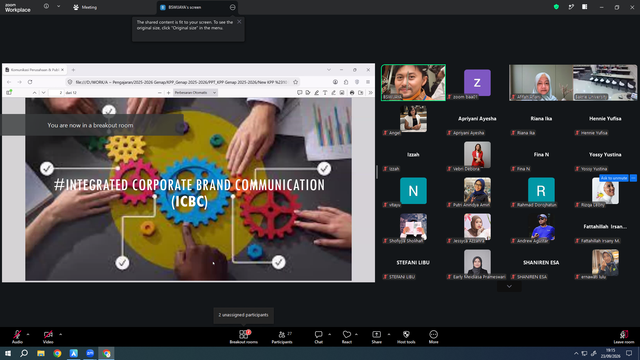The width and height of the screenshot is (640, 360).
Task: Expand the arrow next to Chat
Action: [329, 334]
